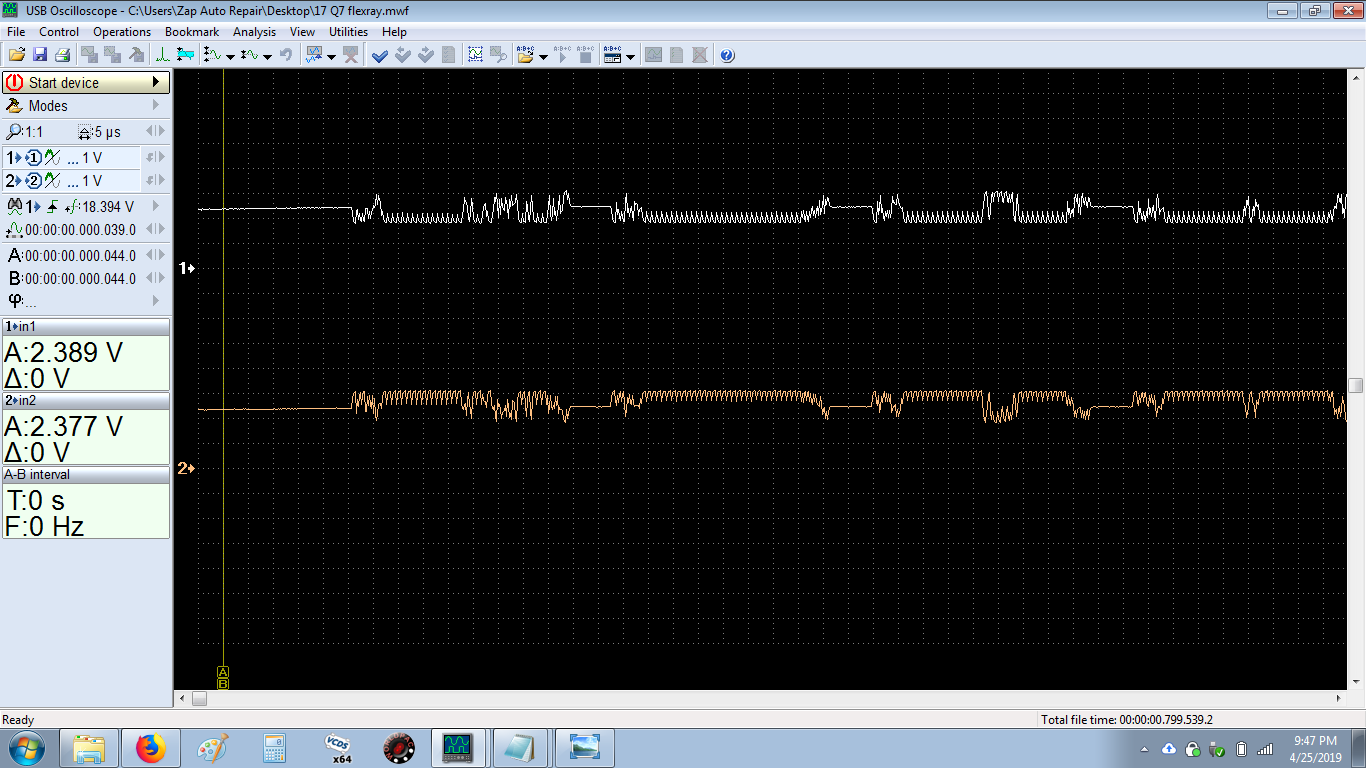Screen dimensions: 1366x768
Task: Click the red X marker-removal toolbar icon
Action: click(350, 55)
